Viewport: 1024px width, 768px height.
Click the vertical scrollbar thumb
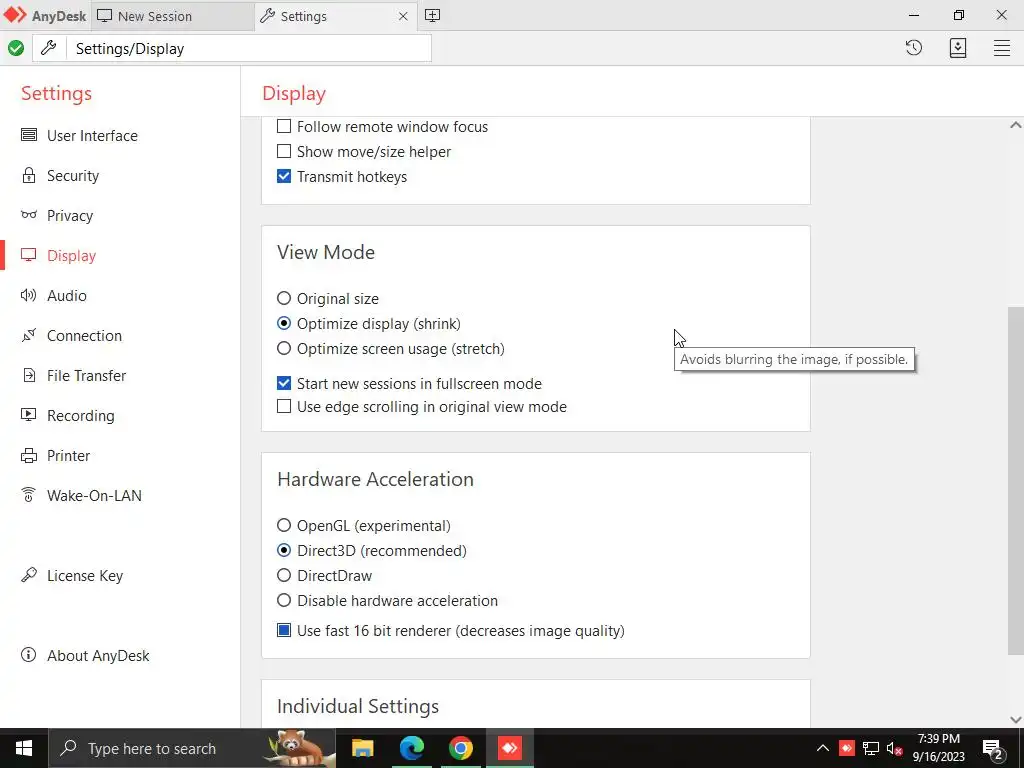1016,480
